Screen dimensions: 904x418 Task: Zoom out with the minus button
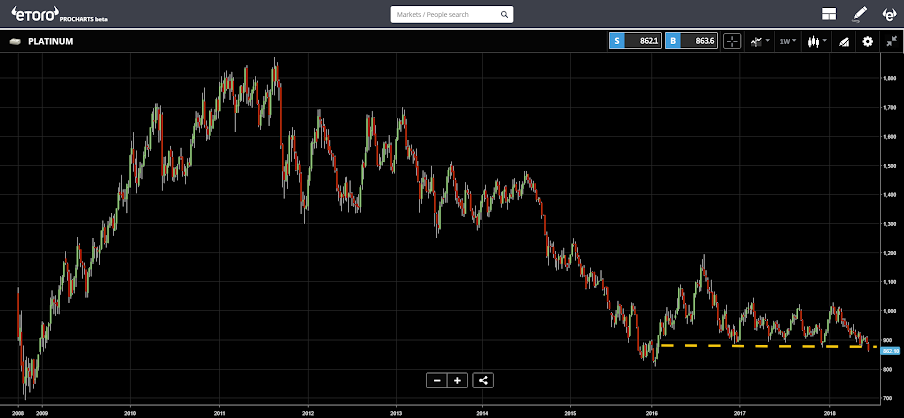point(437,381)
